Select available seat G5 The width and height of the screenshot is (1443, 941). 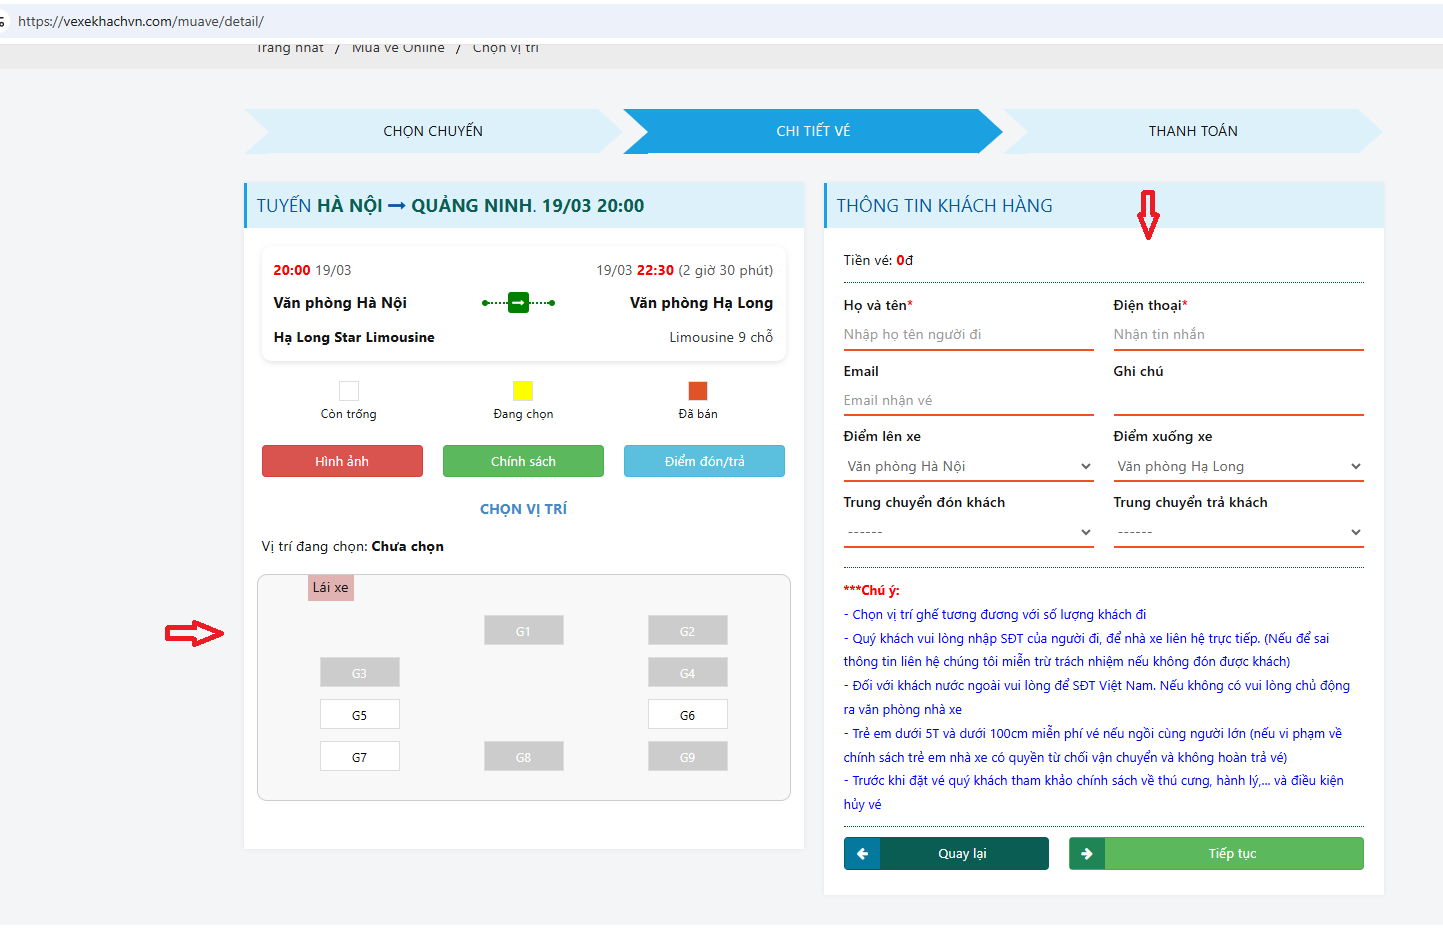click(359, 715)
